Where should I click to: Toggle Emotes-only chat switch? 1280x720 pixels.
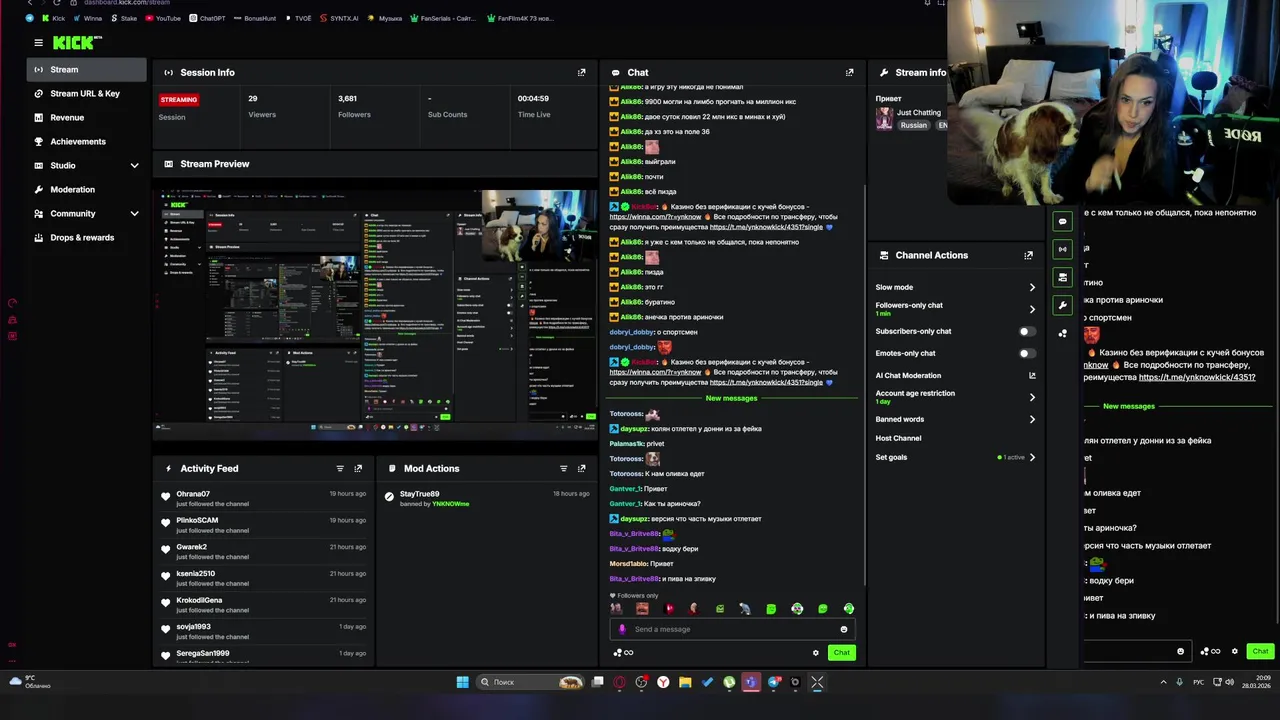click(x=1027, y=353)
